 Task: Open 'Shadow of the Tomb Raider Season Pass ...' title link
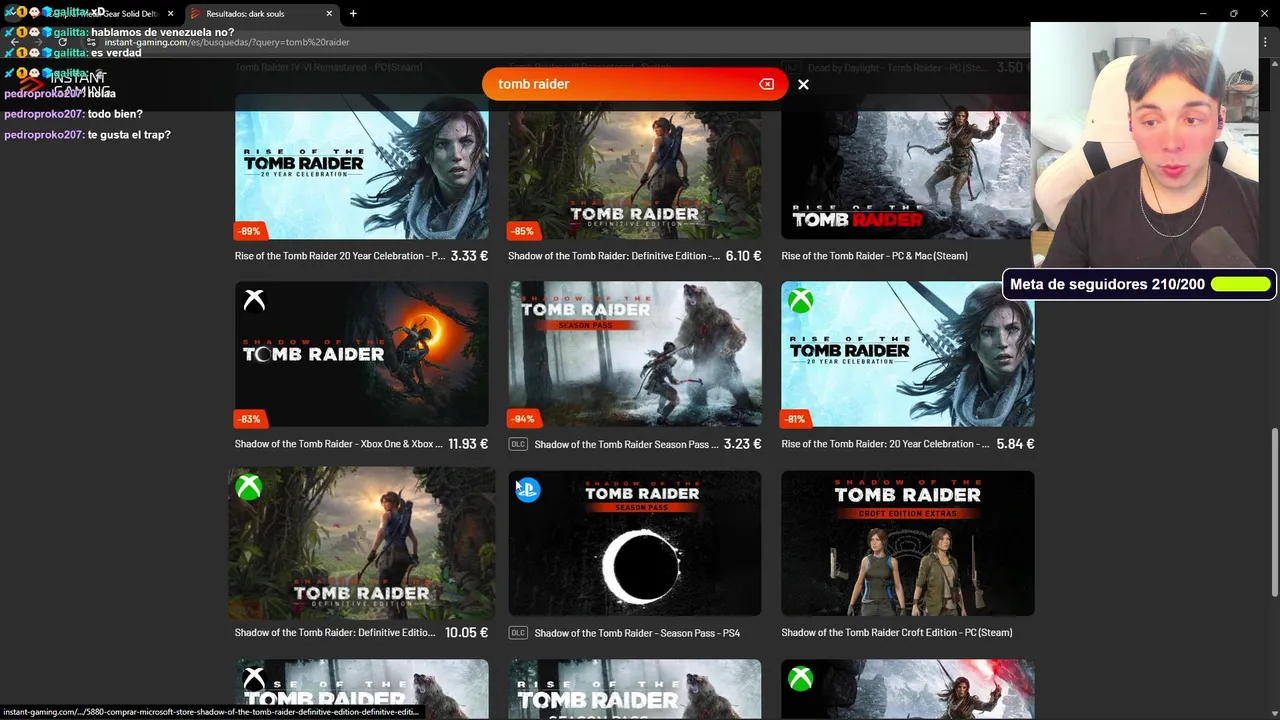click(x=626, y=444)
